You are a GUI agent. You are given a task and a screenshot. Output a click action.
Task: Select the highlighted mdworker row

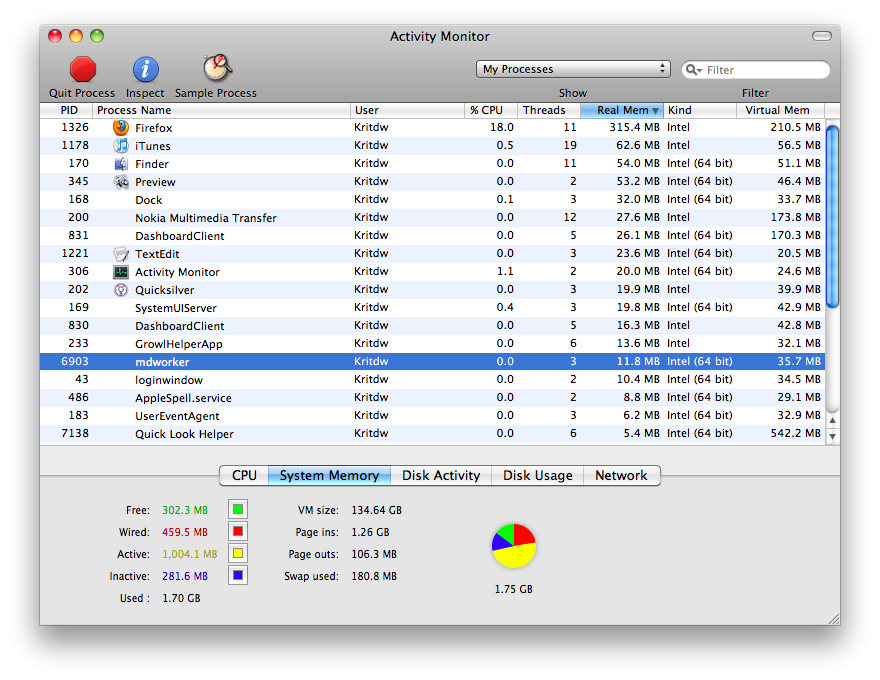coord(432,361)
